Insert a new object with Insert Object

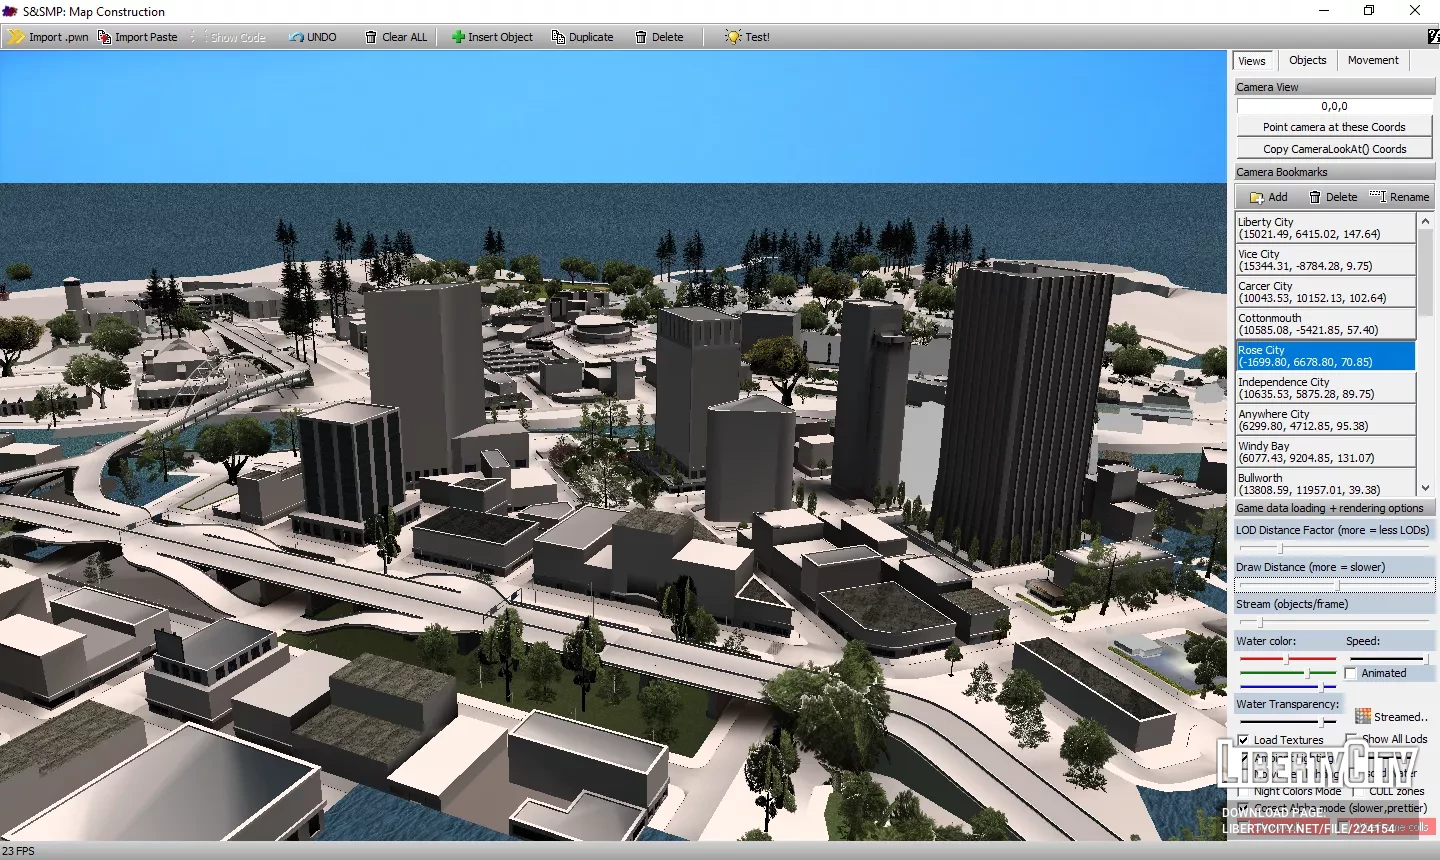pyautogui.click(x=492, y=37)
